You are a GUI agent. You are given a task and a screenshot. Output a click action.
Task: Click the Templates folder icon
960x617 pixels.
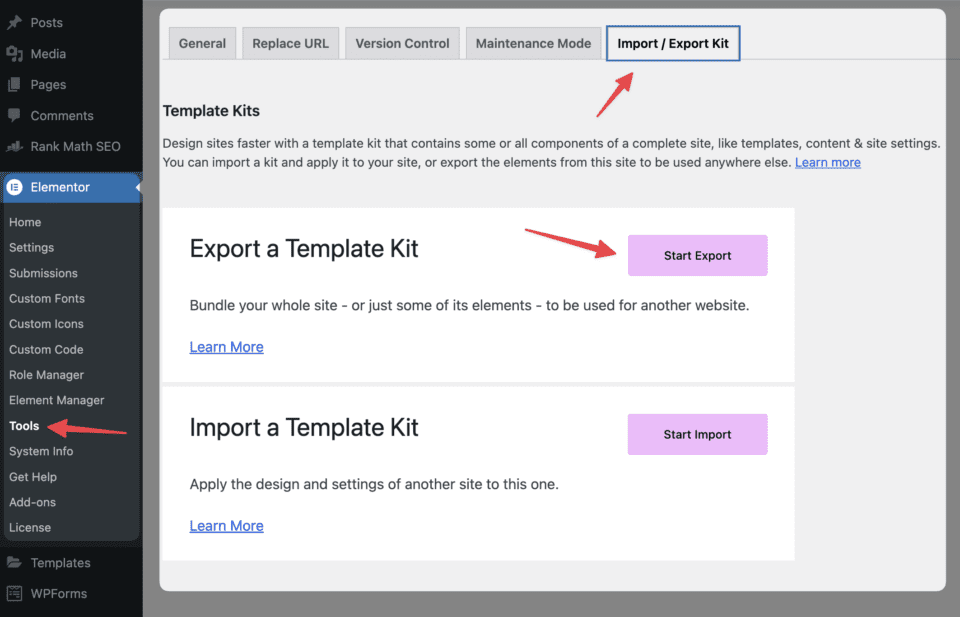(x=14, y=563)
